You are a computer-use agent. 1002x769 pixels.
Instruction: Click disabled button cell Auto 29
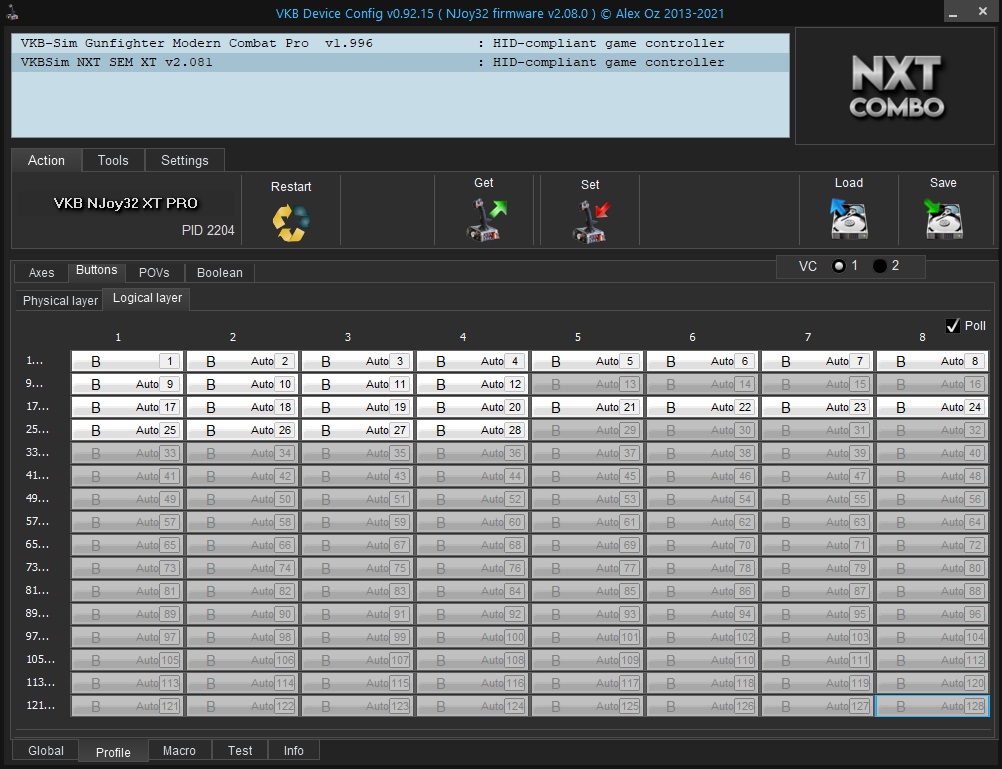587,430
